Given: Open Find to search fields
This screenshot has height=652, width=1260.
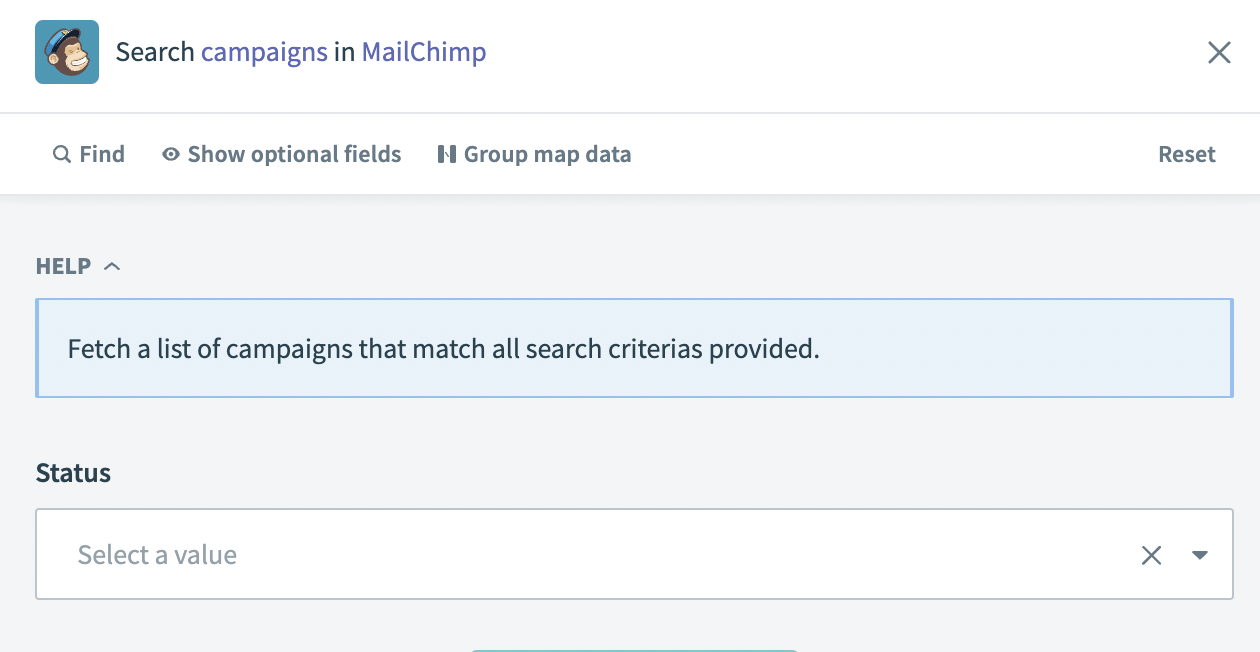Looking at the screenshot, I should (88, 153).
